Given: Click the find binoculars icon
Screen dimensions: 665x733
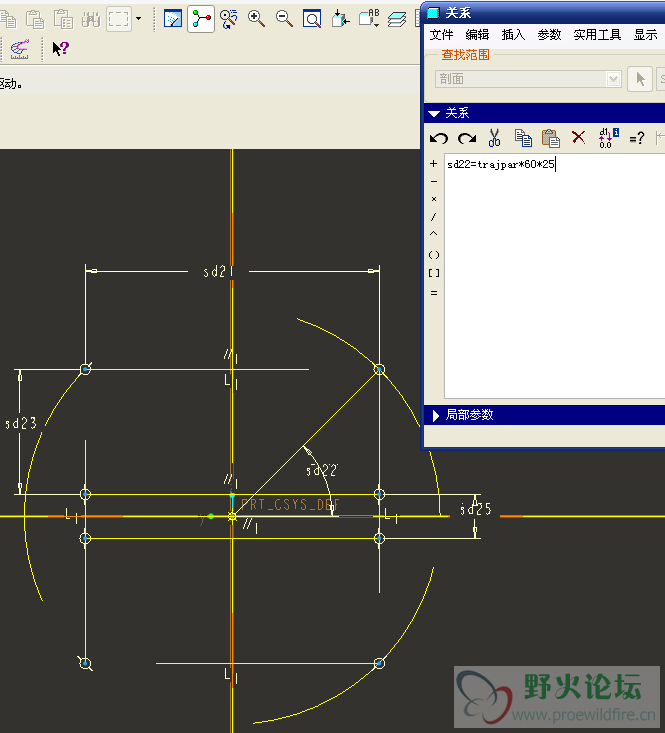Looking at the screenshot, I should point(91,19).
